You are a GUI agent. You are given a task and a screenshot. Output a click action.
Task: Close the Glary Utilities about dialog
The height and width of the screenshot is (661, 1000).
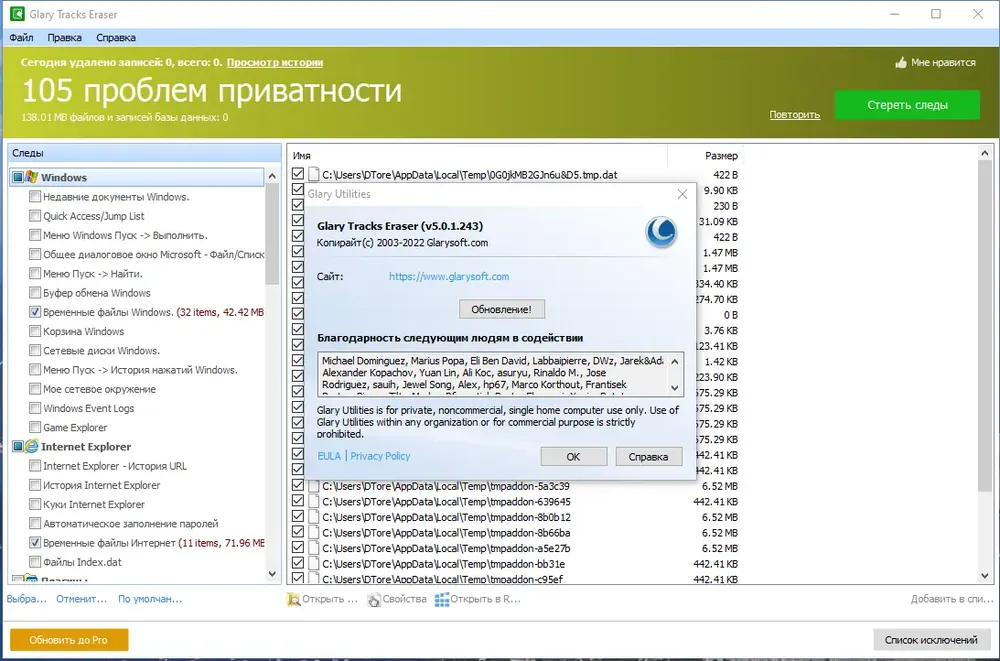click(x=682, y=194)
